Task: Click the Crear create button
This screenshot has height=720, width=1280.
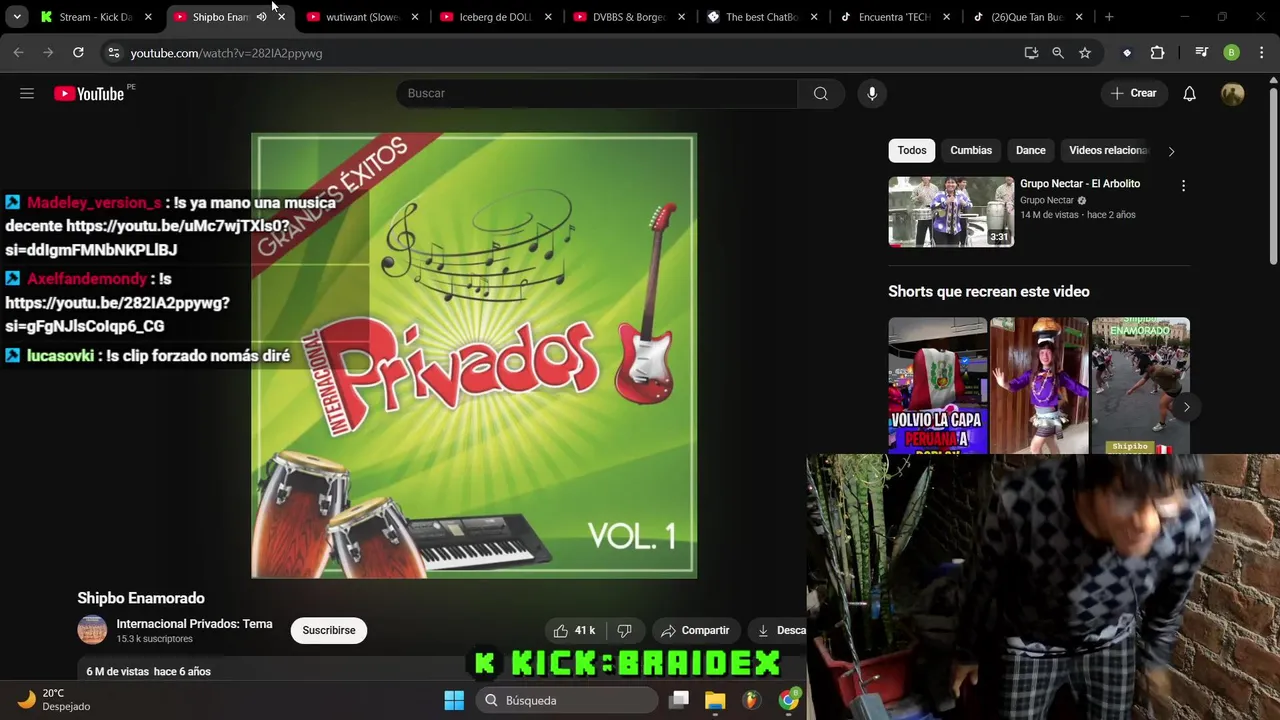Action: click(1133, 93)
